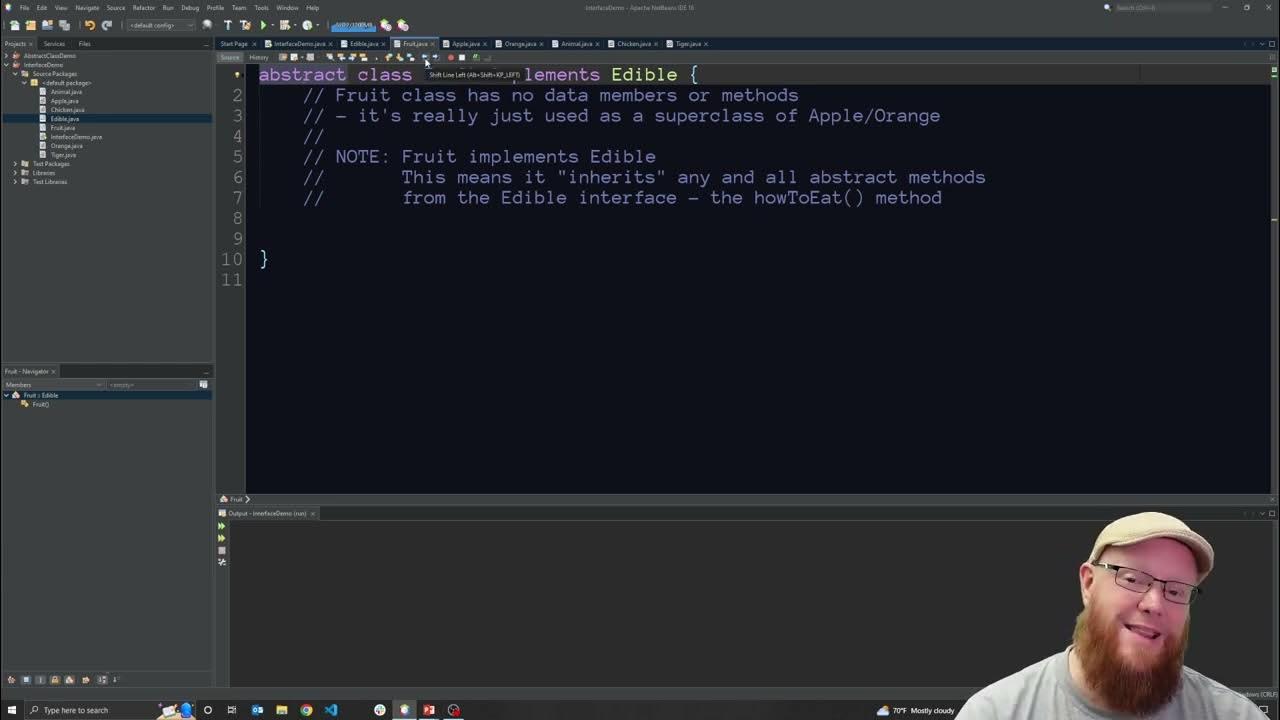Click Shift Line Right editor icon
Image resolution: width=1280 pixels, height=720 pixels.
[435, 57]
